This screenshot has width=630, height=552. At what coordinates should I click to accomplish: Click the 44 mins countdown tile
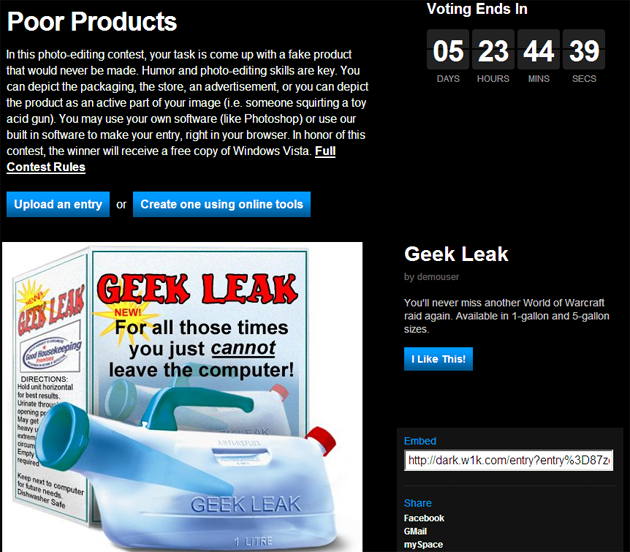pos(539,50)
